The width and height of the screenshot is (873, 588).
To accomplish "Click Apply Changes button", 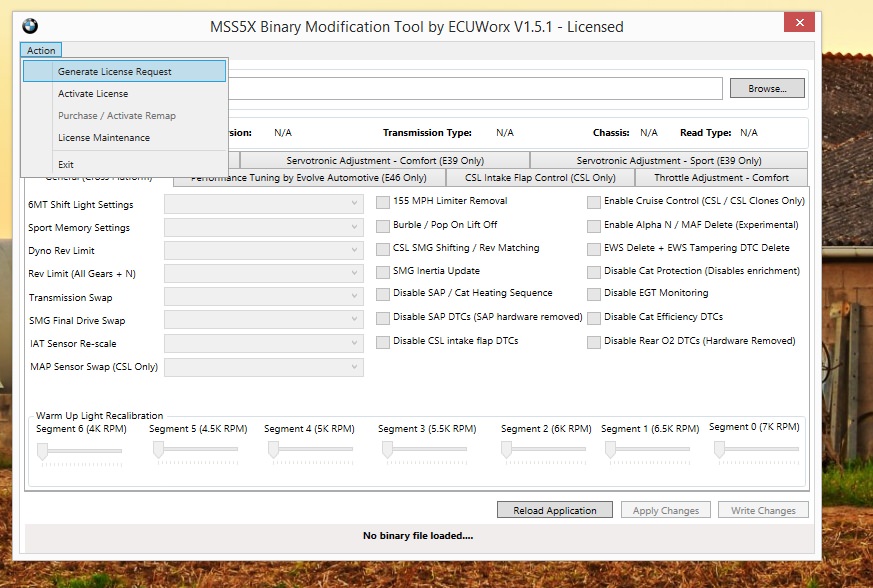I will 666,510.
